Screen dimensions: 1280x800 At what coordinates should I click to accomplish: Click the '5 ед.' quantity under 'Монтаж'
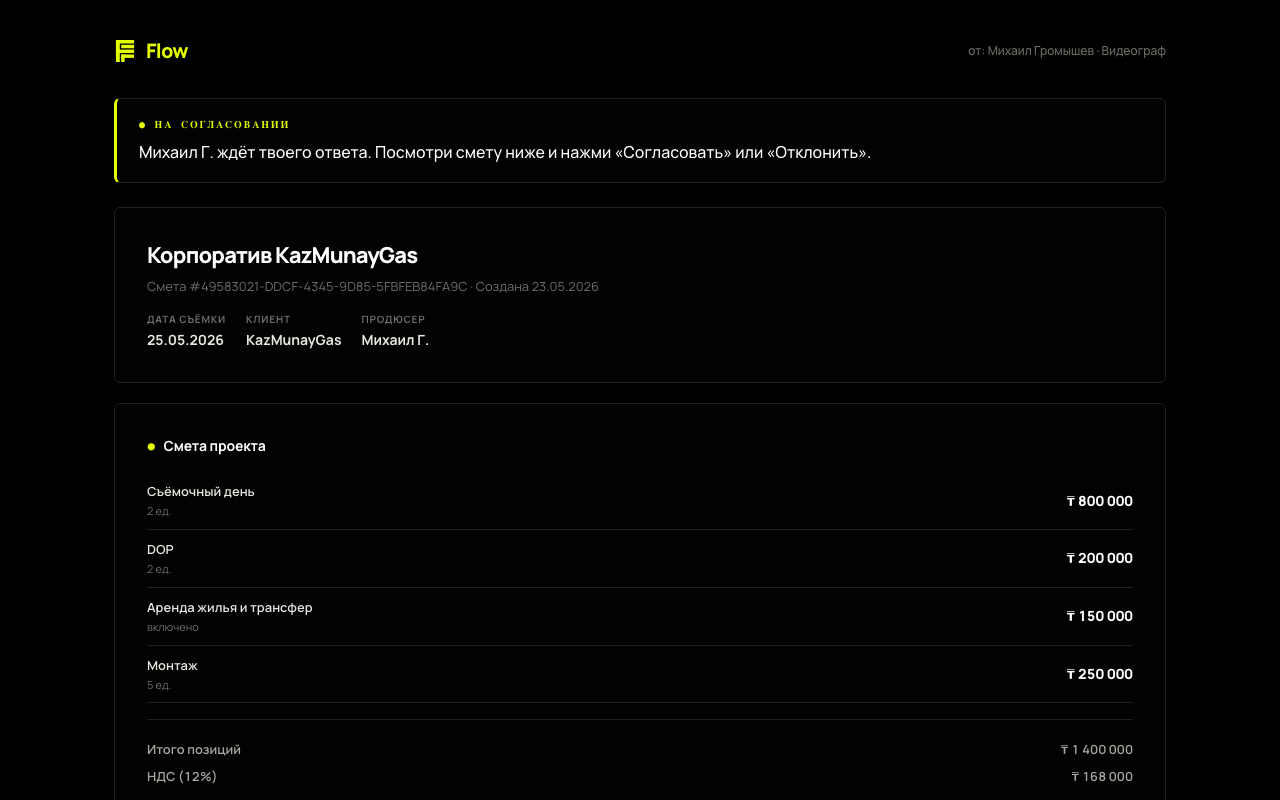pyautogui.click(x=159, y=685)
